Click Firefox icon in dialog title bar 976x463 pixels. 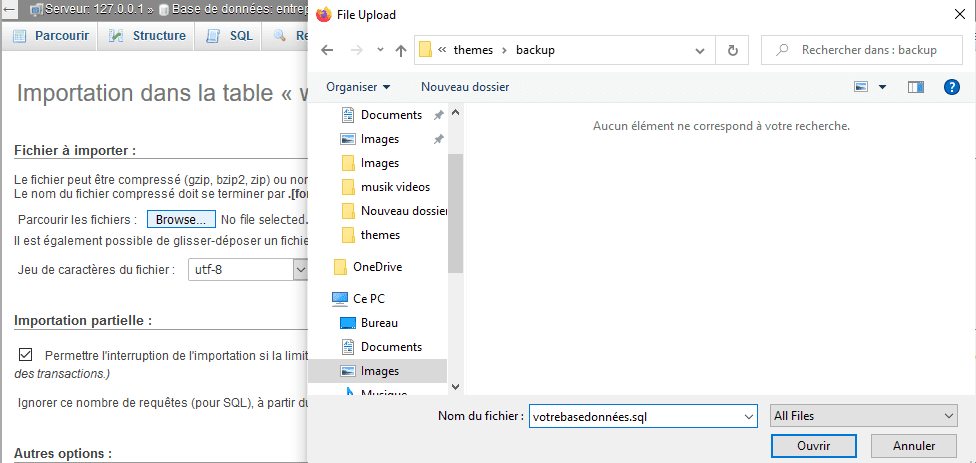323,14
